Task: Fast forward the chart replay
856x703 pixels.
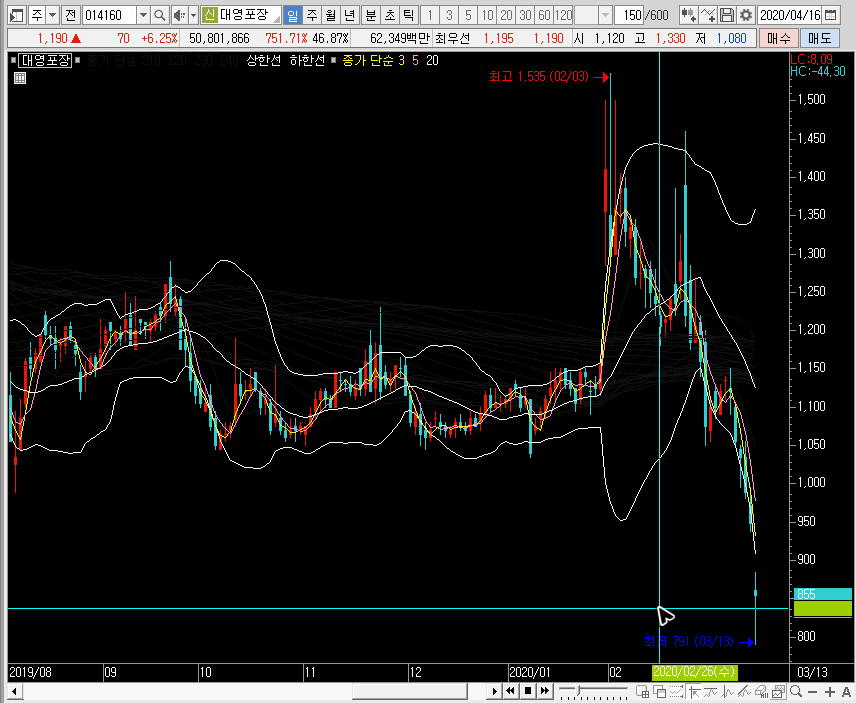Action: [545, 691]
